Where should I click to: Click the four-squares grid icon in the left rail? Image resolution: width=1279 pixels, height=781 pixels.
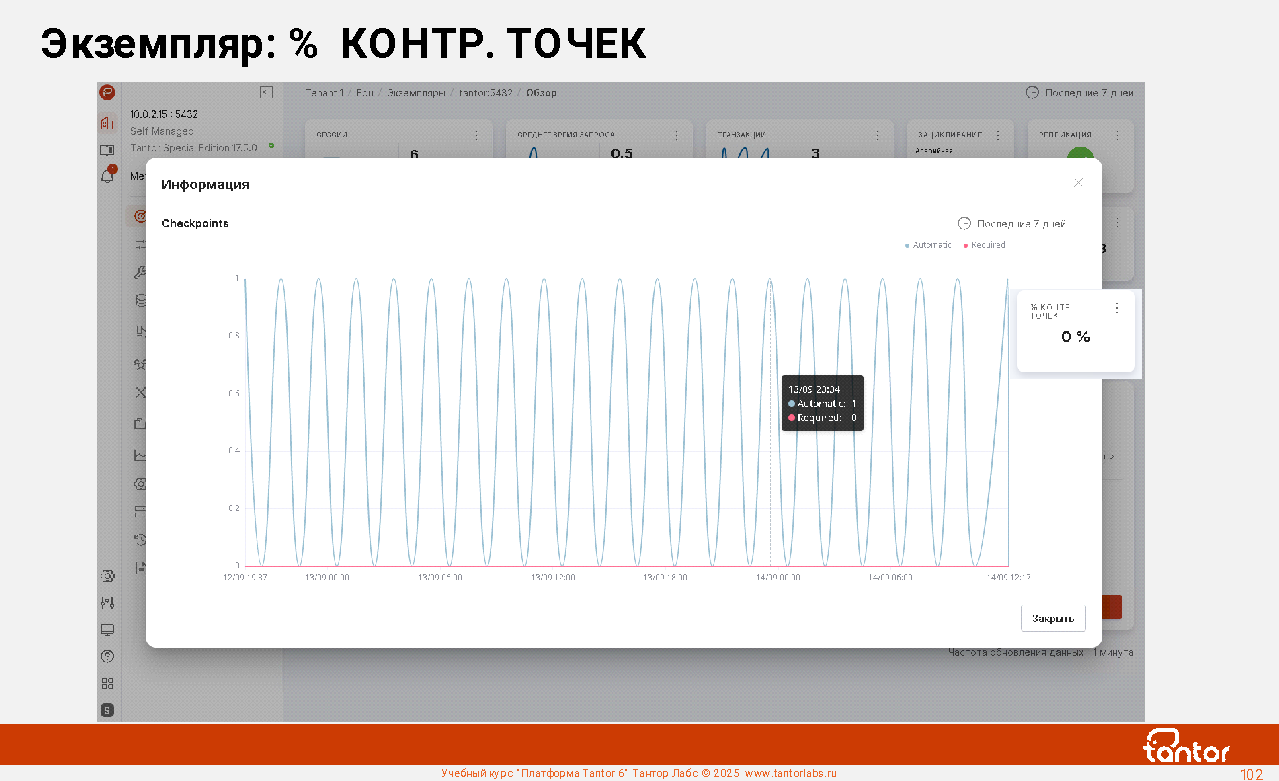coord(107,684)
